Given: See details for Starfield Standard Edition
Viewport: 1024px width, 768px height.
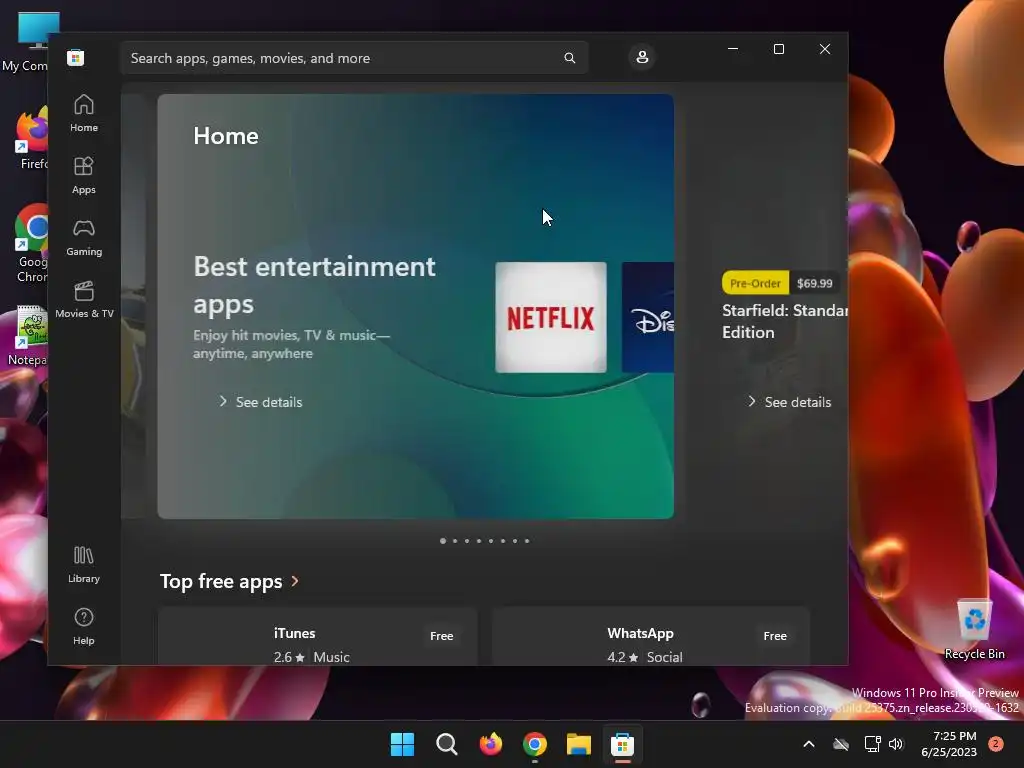Looking at the screenshot, I should pos(789,402).
